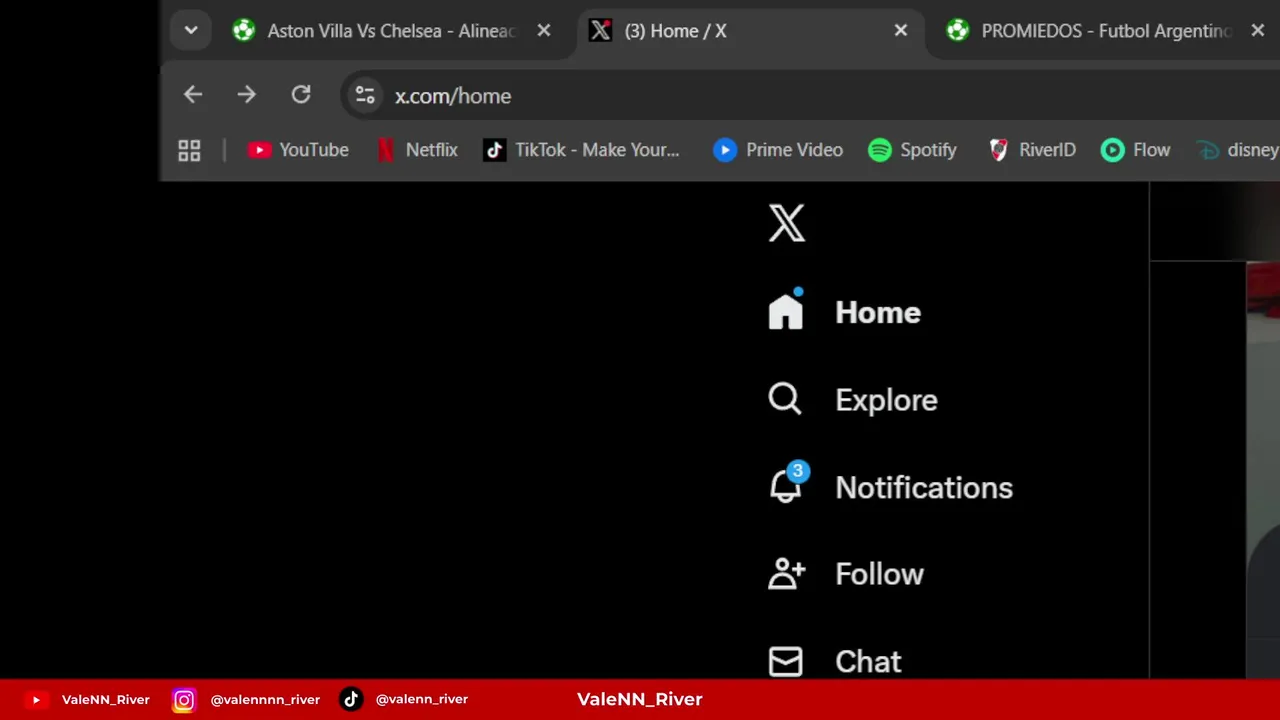Close the Home / X tab

pos(901,31)
